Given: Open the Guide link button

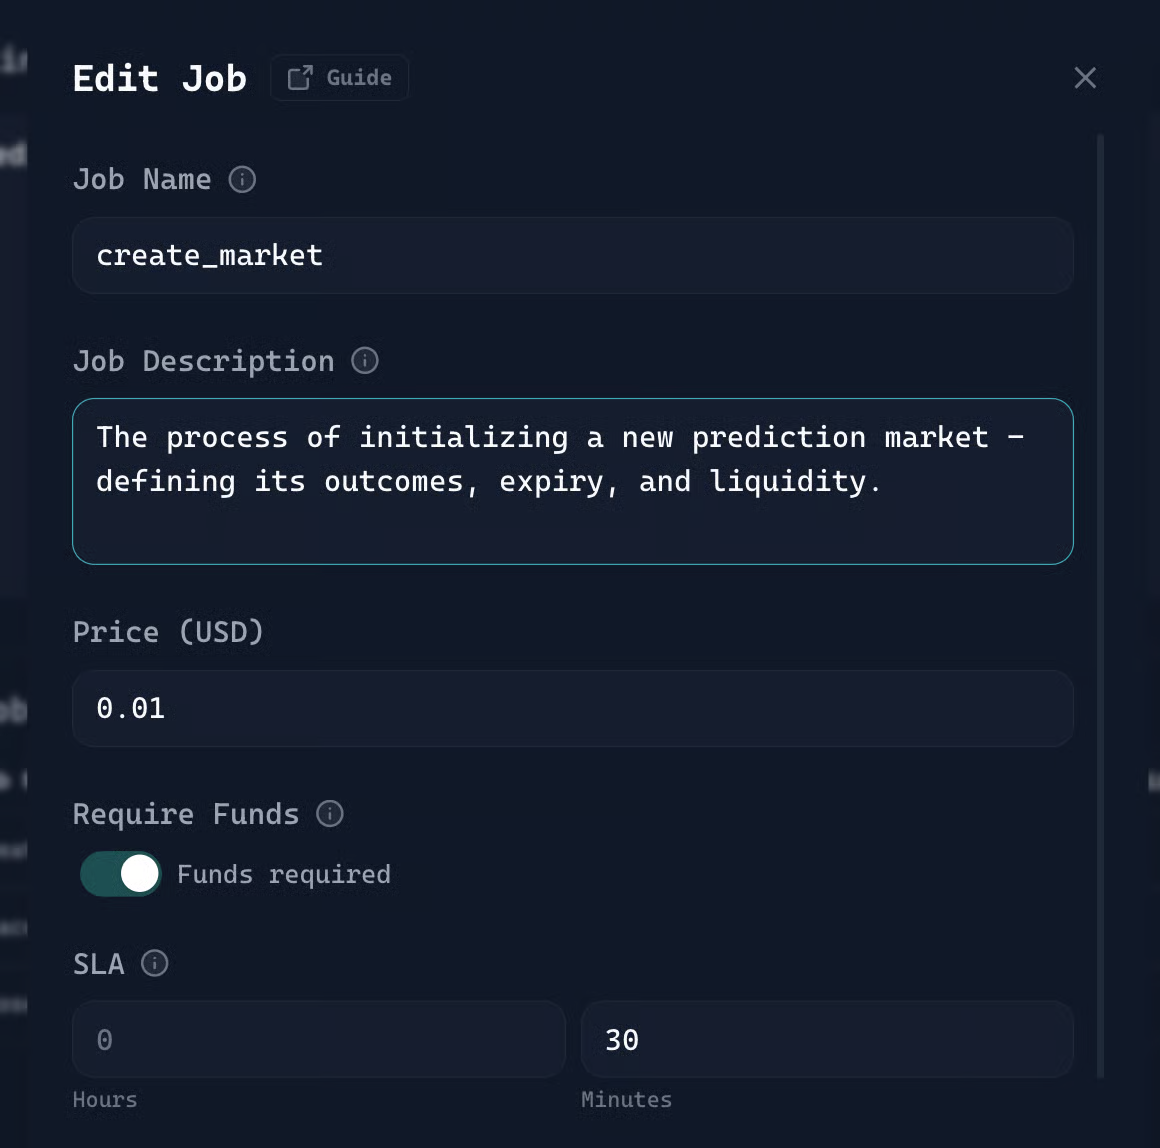Looking at the screenshot, I should coord(339,78).
